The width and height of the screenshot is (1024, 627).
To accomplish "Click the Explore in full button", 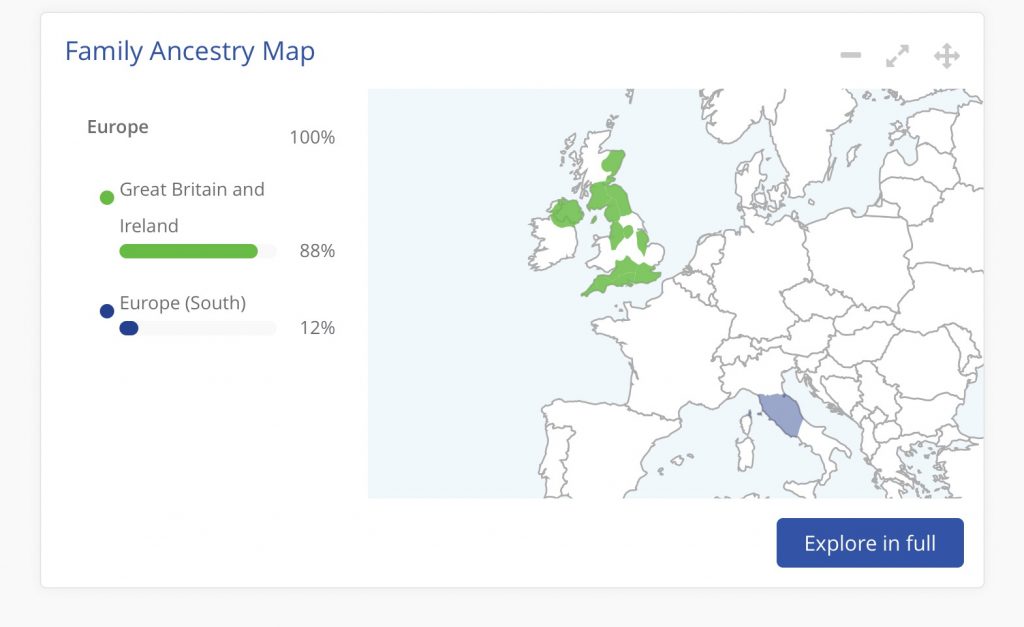I will coord(870,543).
